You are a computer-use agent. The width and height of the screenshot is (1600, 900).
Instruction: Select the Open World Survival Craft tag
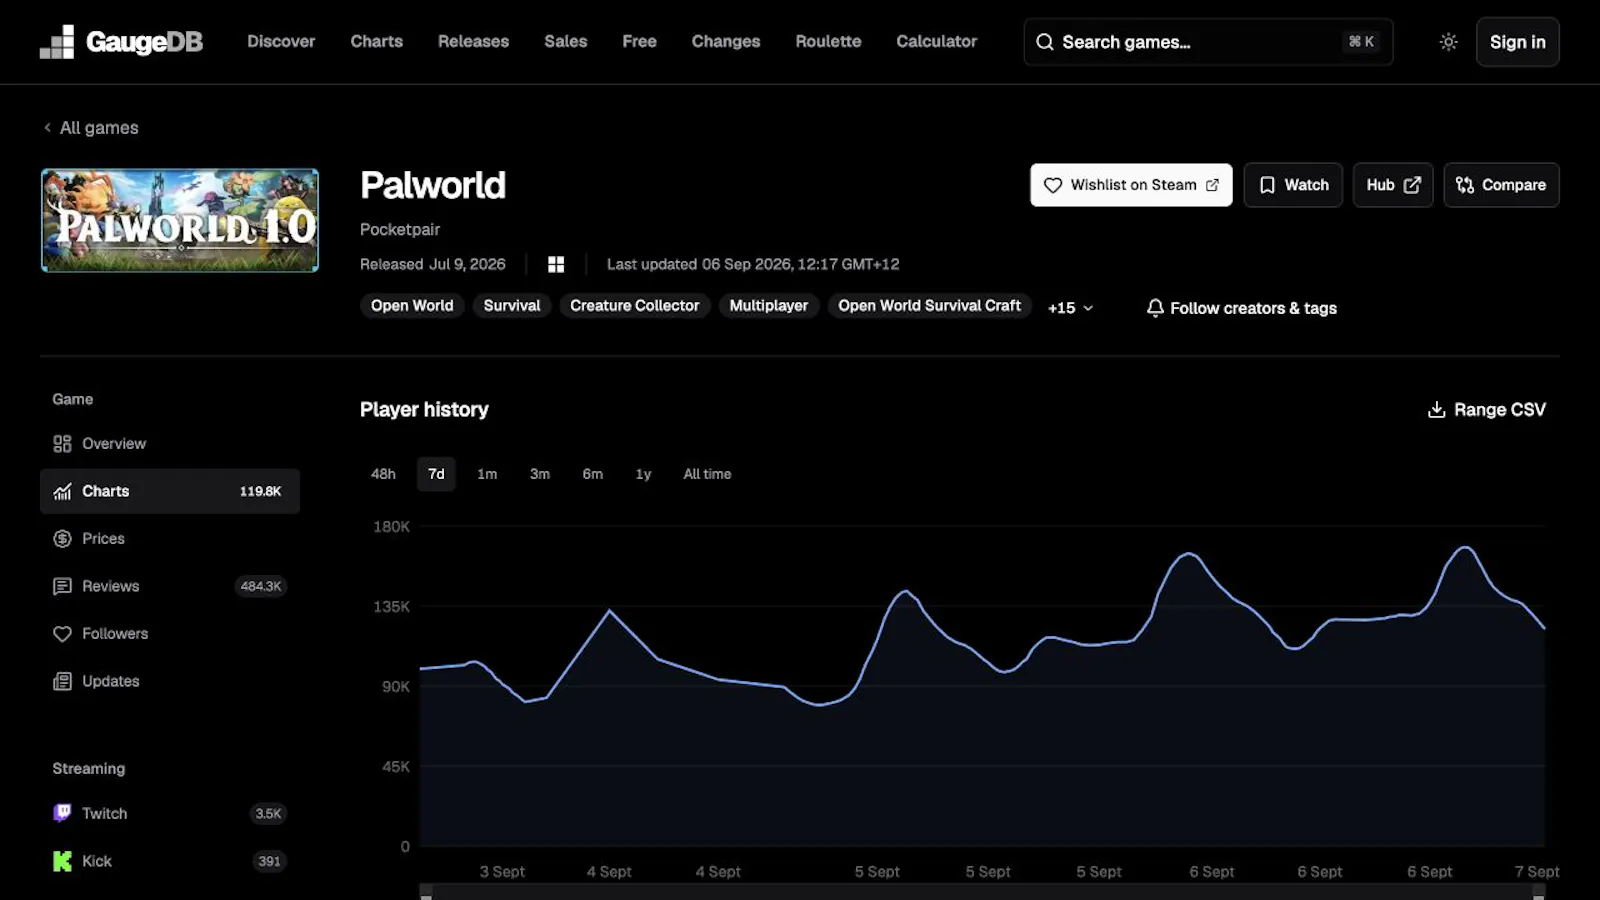[929, 306]
